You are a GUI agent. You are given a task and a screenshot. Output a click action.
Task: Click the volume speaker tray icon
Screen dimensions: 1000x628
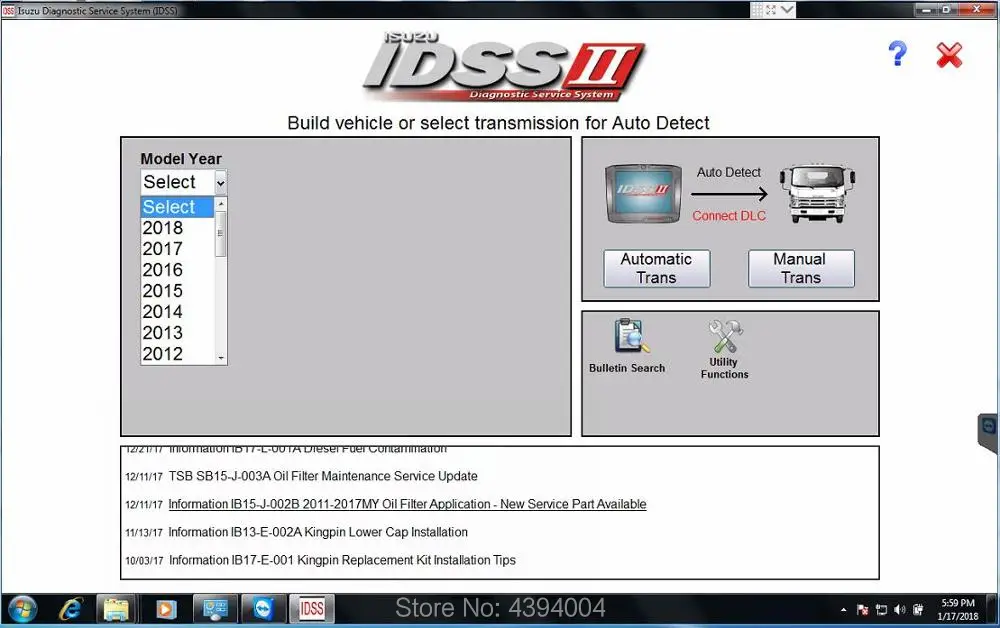900,610
